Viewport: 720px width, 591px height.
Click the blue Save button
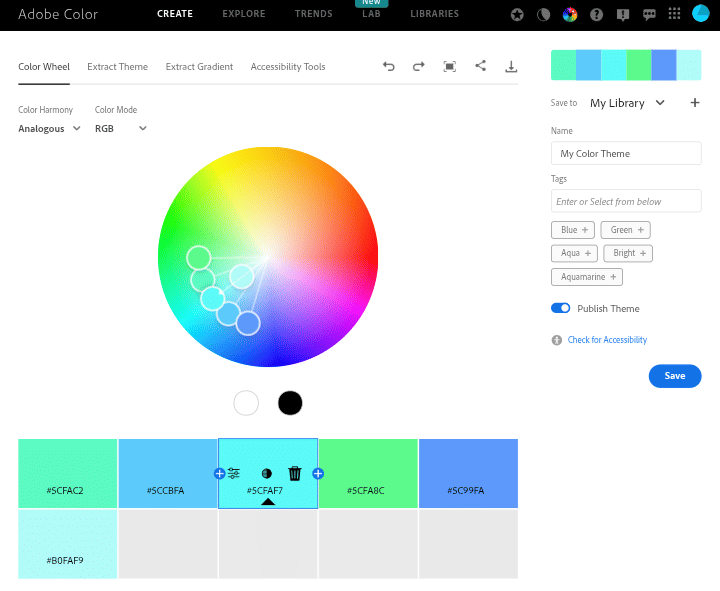(675, 376)
